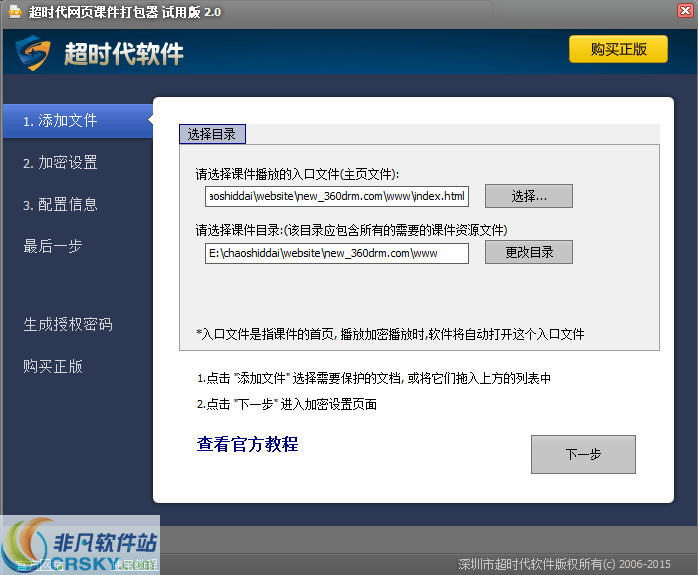
Task: Open step 3. 配置信息
Action: click(60, 204)
